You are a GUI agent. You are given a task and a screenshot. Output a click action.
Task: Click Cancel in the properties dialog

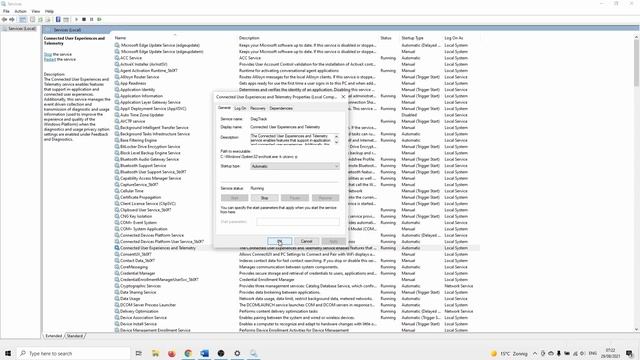(x=307, y=241)
